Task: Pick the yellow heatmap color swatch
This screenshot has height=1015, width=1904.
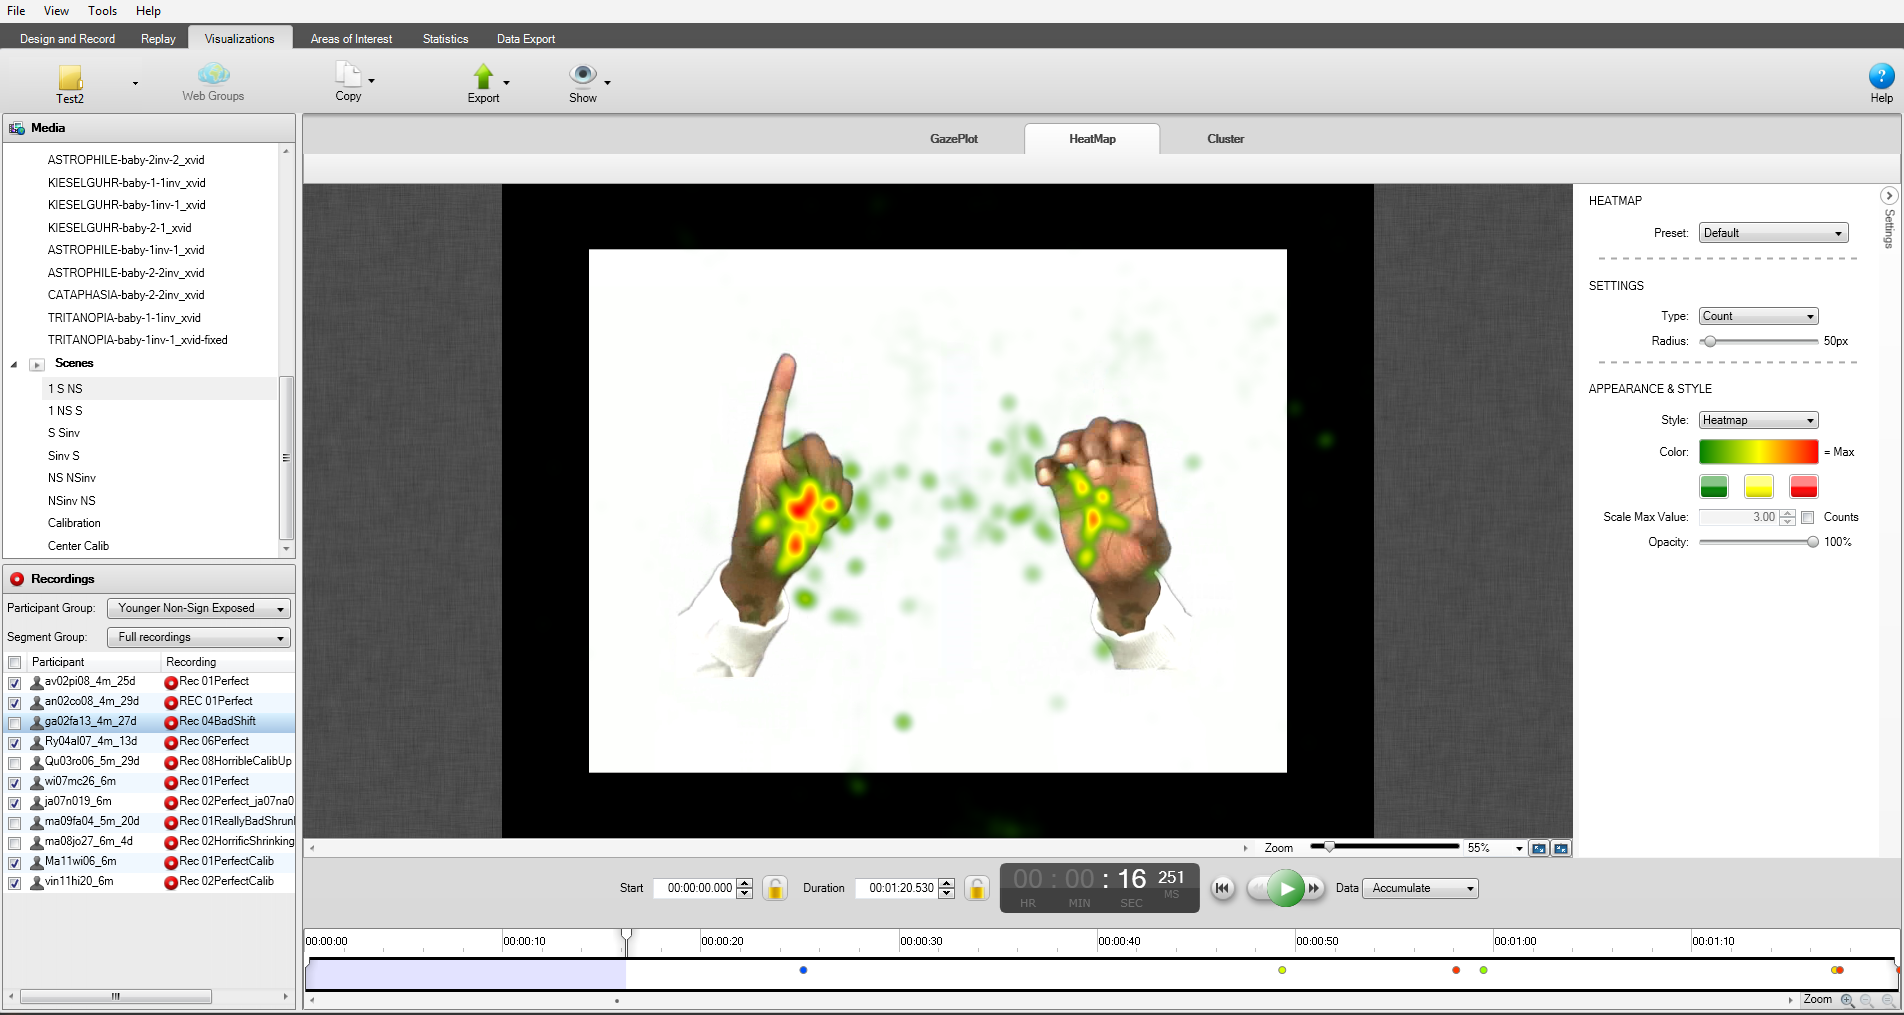Action: [1759, 487]
